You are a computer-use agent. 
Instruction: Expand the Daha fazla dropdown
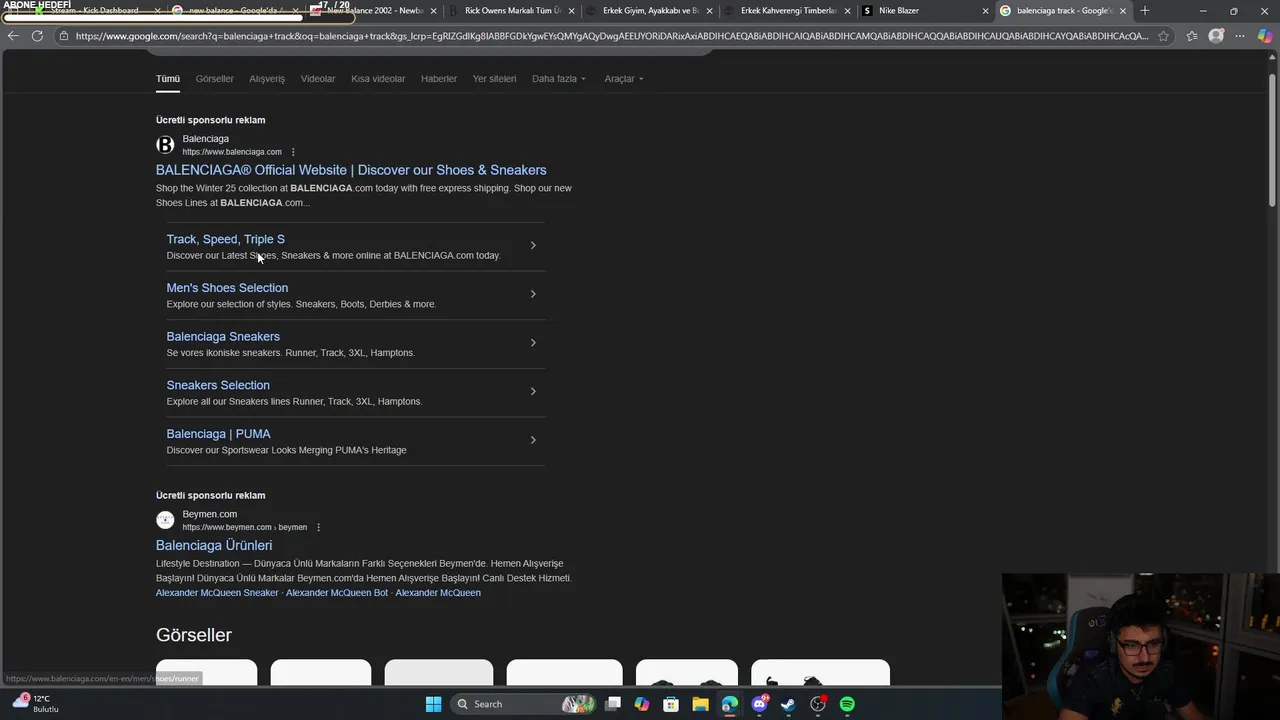pos(559,79)
